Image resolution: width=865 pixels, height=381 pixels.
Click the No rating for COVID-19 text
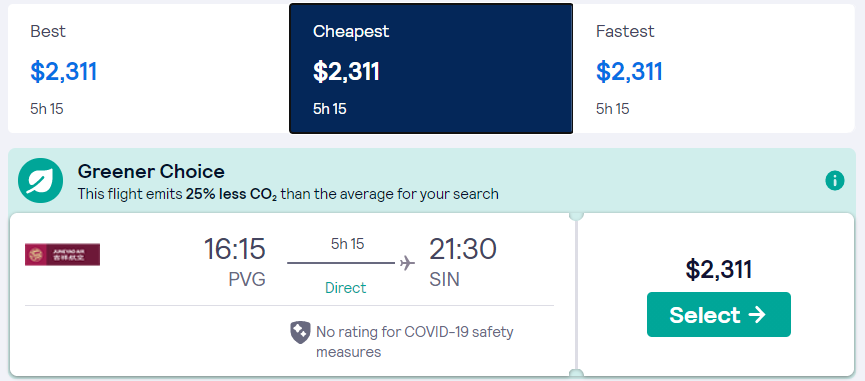click(x=415, y=342)
